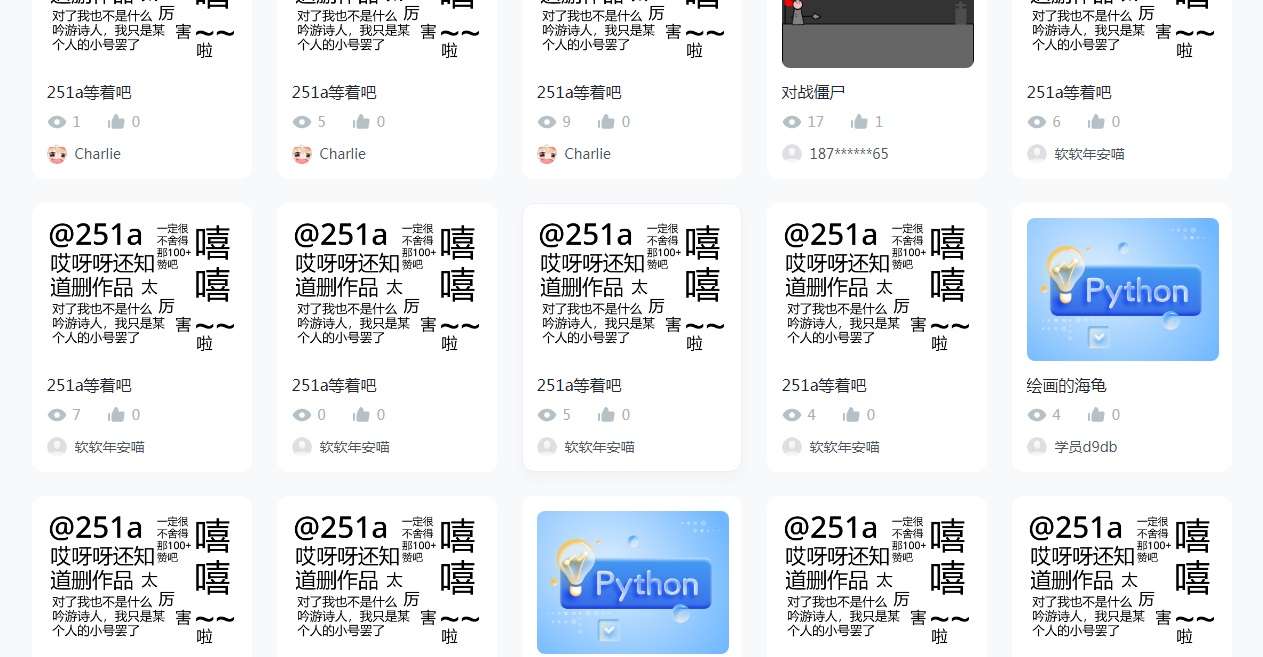Viewport: 1263px width, 657px height.
Task: Click Charlie's avatar
Action: click(x=57, y=154)
